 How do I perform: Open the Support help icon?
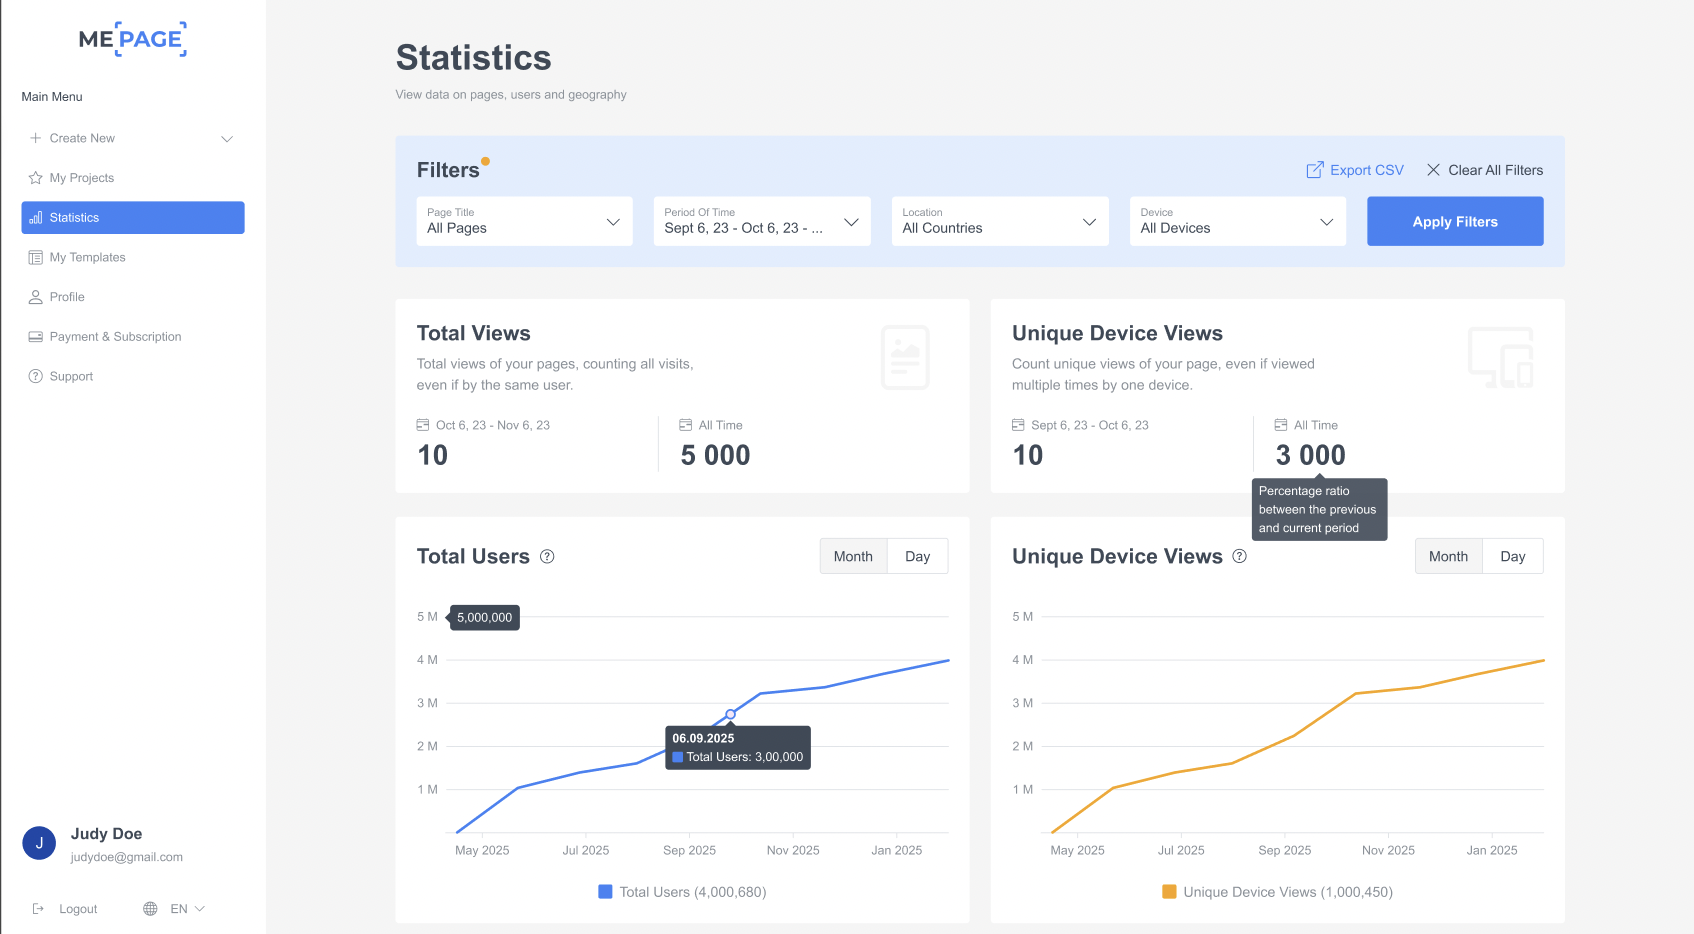point(36,376)
